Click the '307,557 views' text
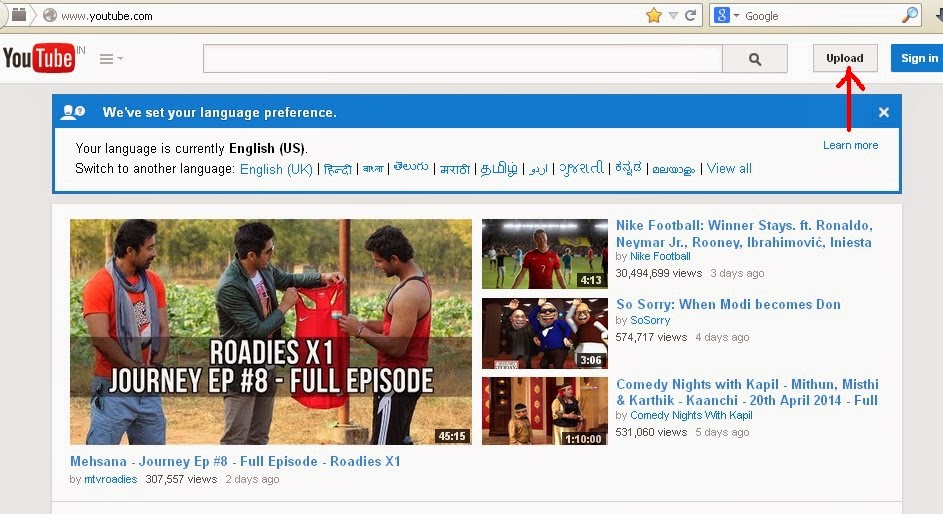This screenshot has height=514, width=943. coord(181,479)
